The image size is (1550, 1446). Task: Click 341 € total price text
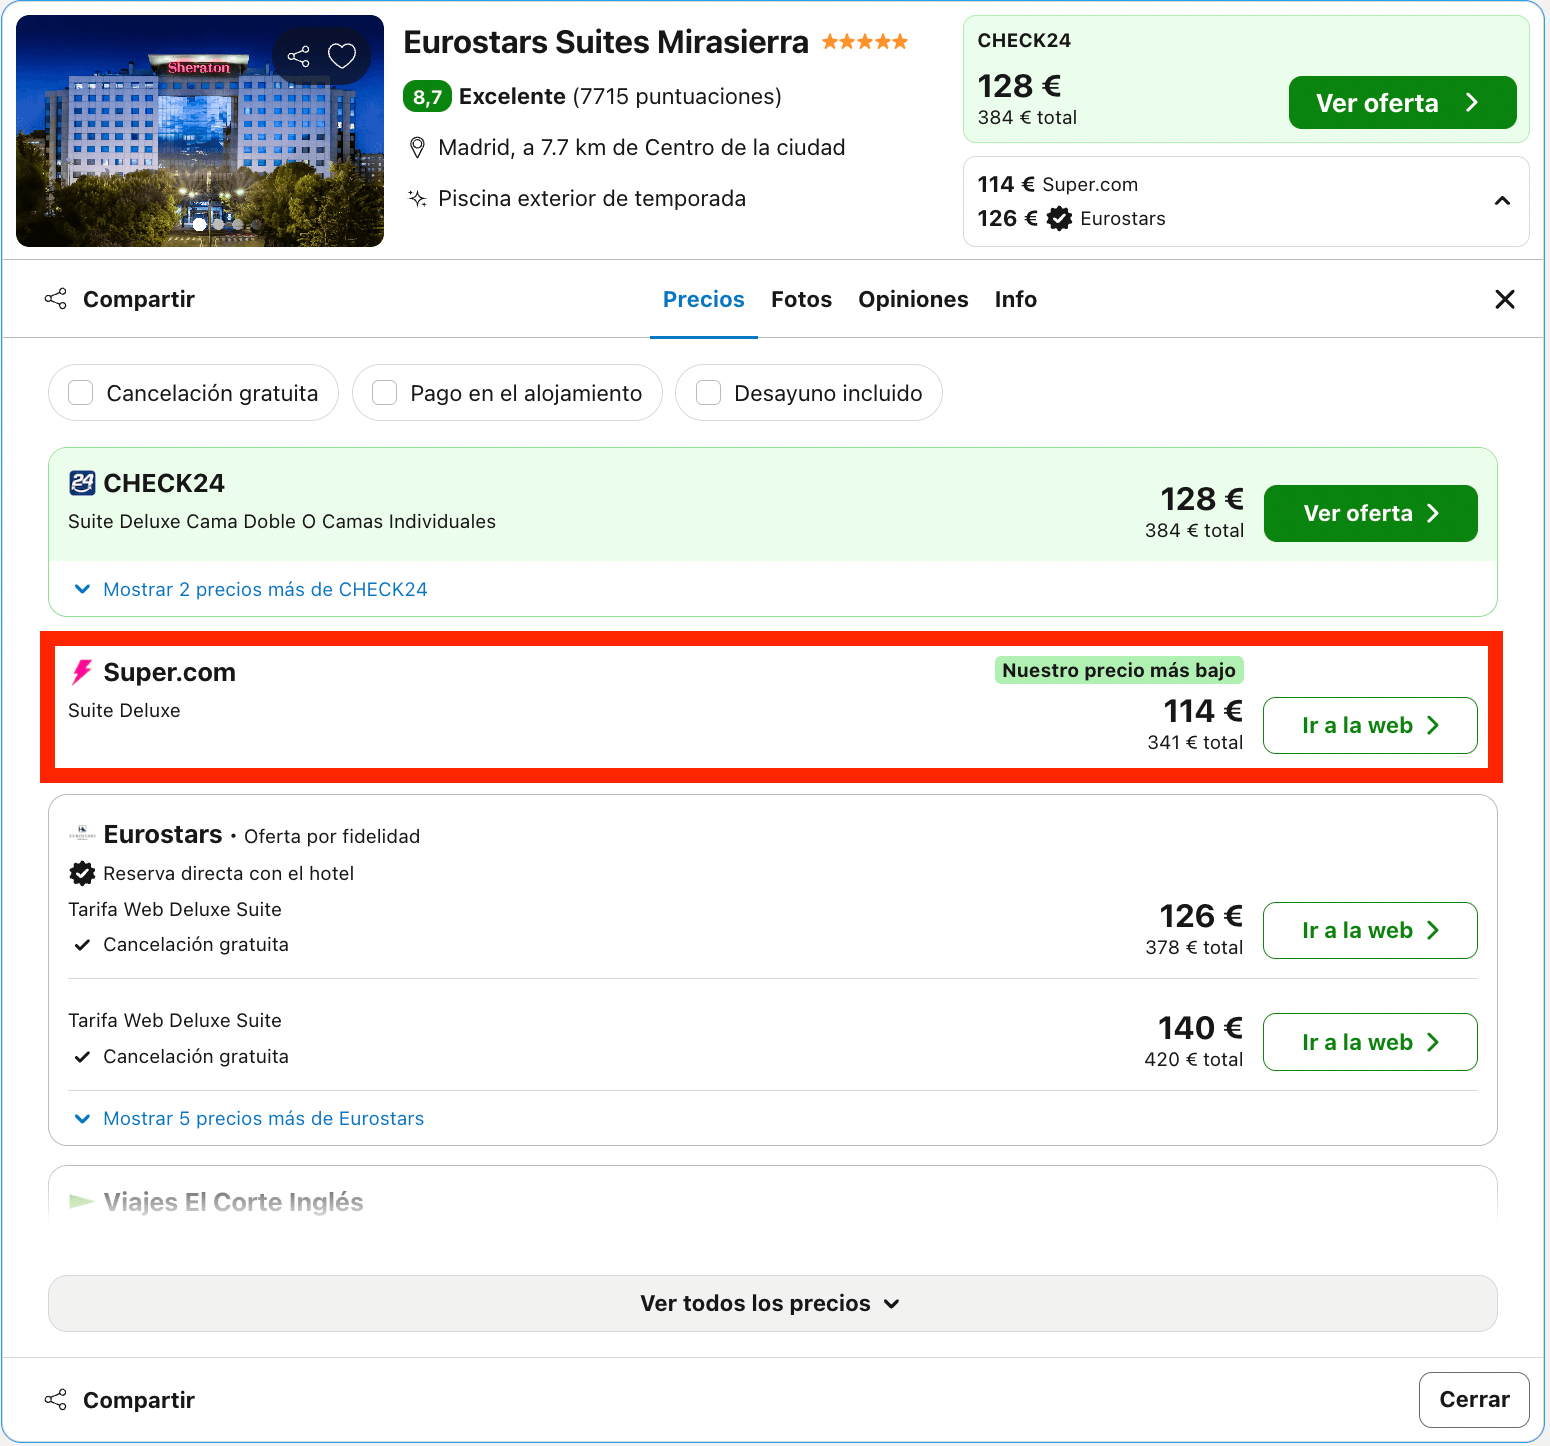point(1195,742)
